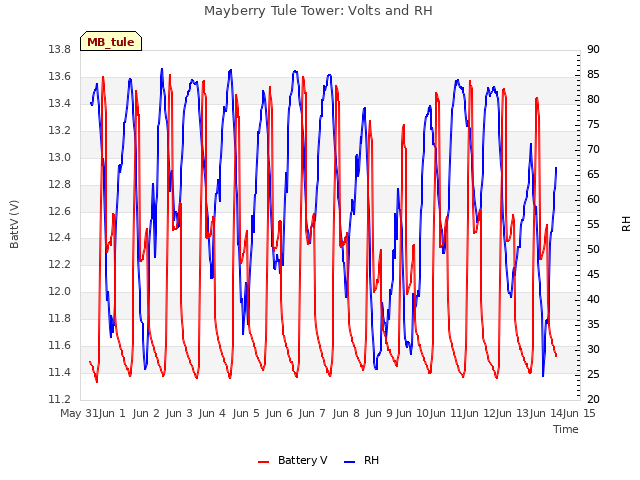Click the 40 RH tick label
640x480 pixels.
[x=593, y=299]
